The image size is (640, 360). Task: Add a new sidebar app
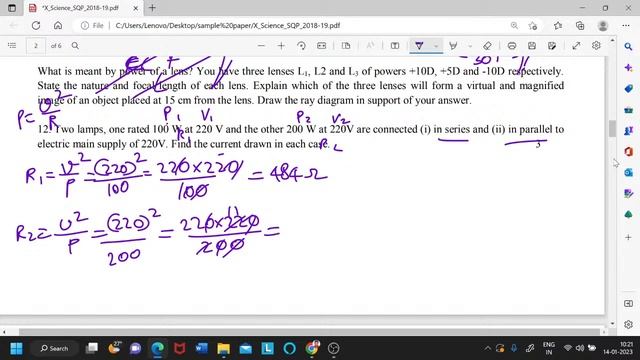click(x=628, y=237)
